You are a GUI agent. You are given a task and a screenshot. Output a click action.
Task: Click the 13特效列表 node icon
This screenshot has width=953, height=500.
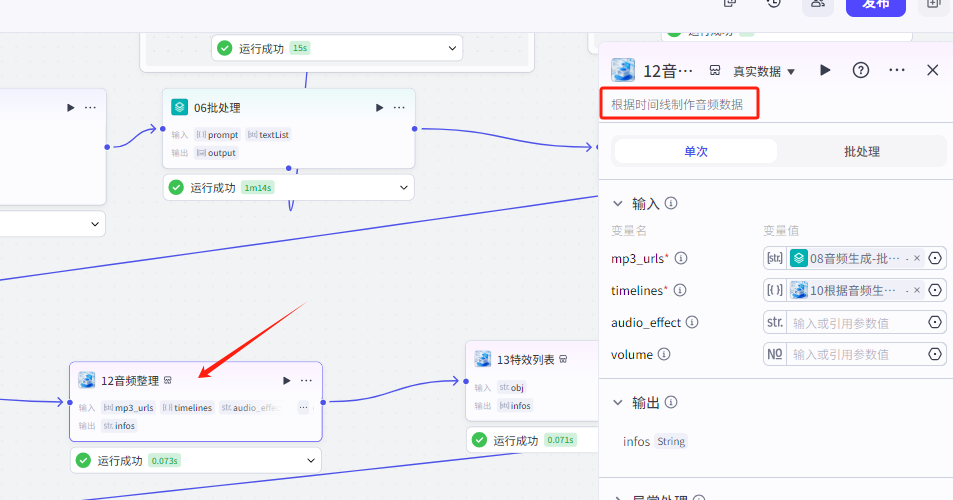[483, 359]
